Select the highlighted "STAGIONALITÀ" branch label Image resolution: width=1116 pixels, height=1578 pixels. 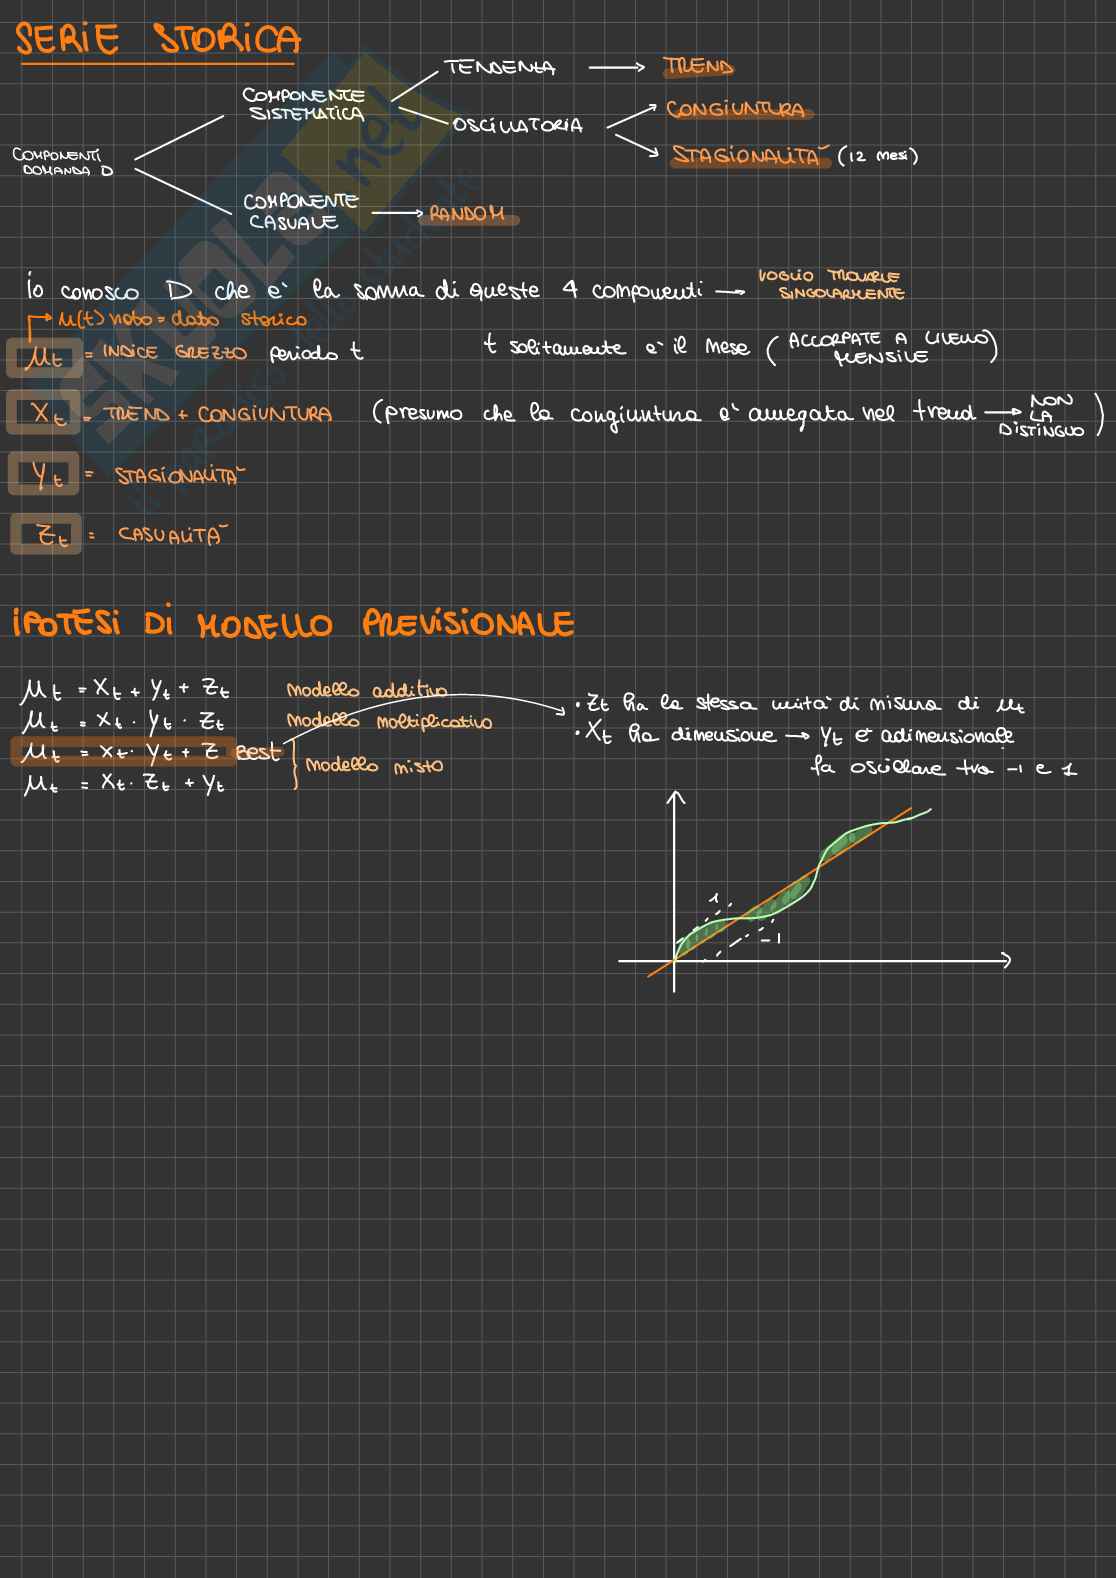(750, 155)
